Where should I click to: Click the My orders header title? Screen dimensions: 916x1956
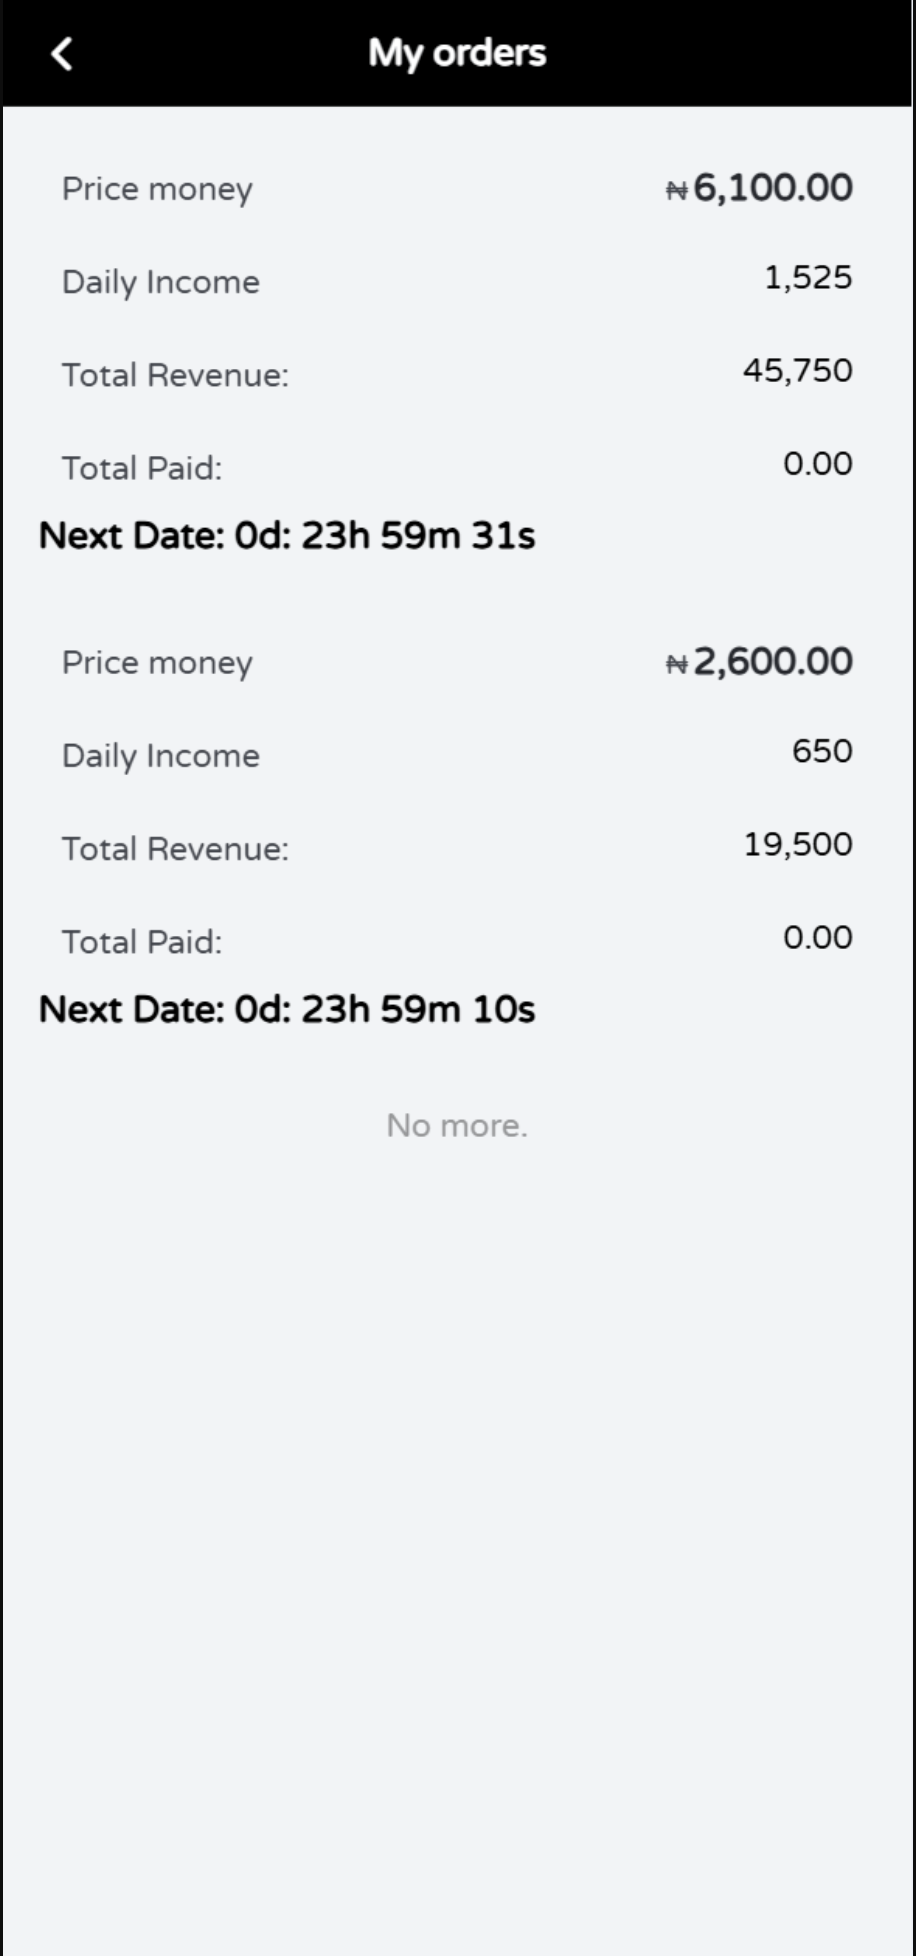click(457, 53)
